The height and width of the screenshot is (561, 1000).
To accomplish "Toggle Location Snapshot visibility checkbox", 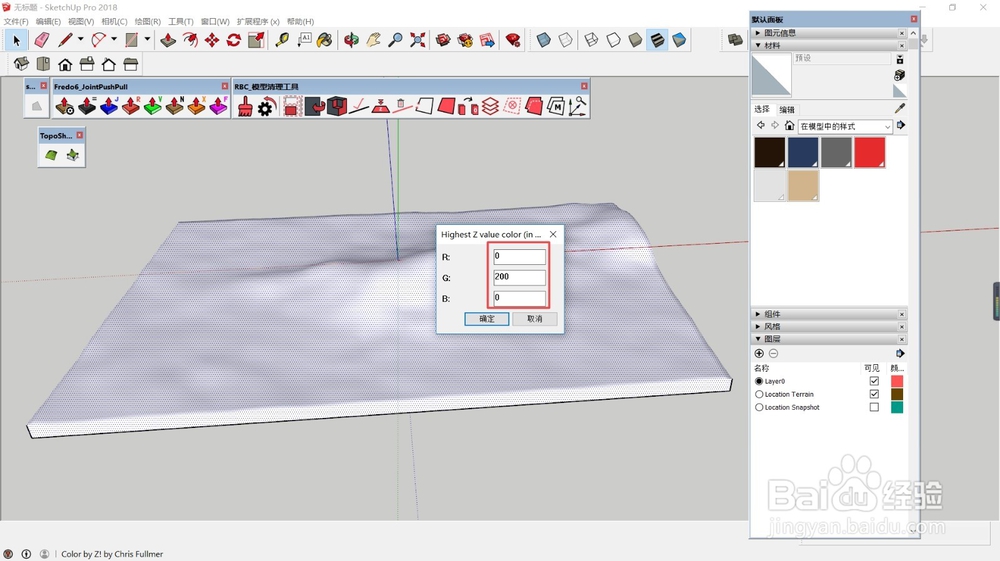I will click(x=874, y=407).
